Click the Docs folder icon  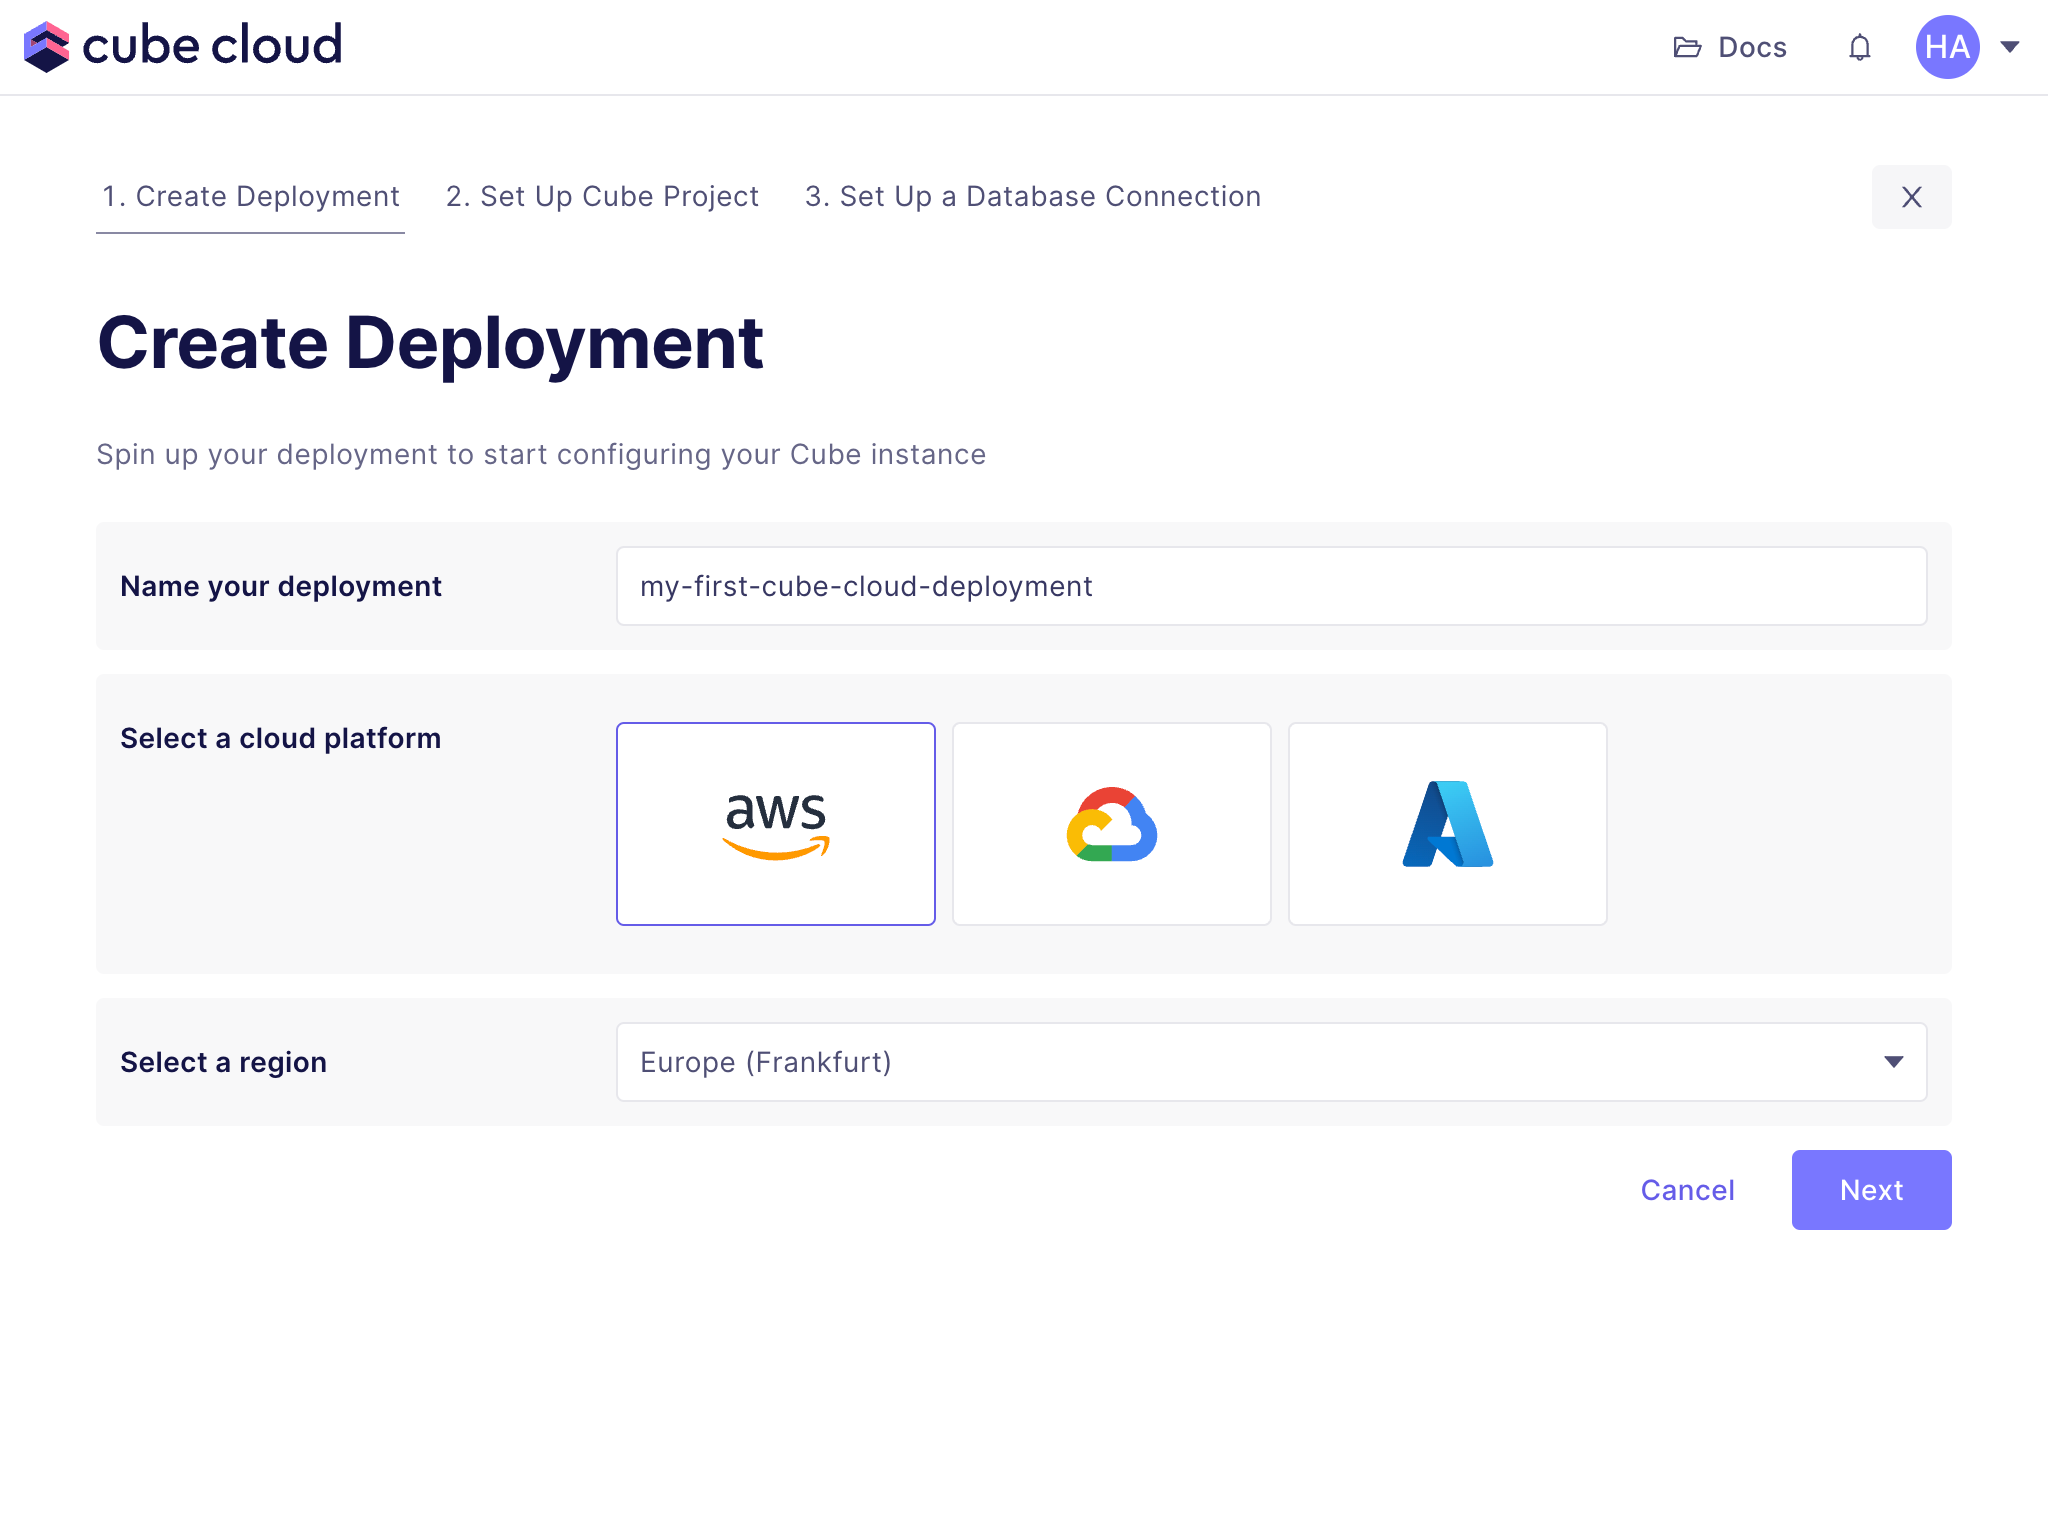pos(1687,47)
